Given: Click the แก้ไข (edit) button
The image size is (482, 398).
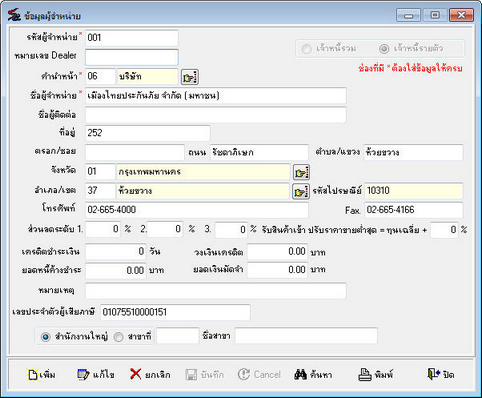Looking at the screenshot, I should (x=96, y=375).
